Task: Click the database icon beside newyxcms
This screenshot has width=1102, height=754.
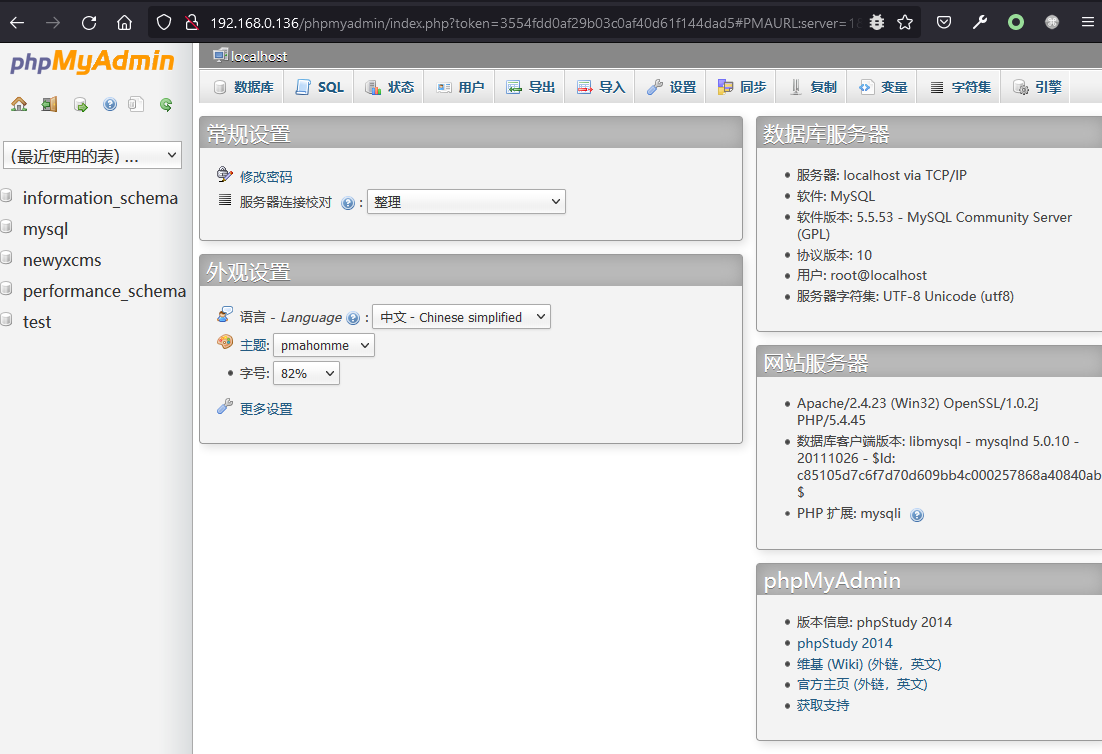Action: (x=7, y=257)
